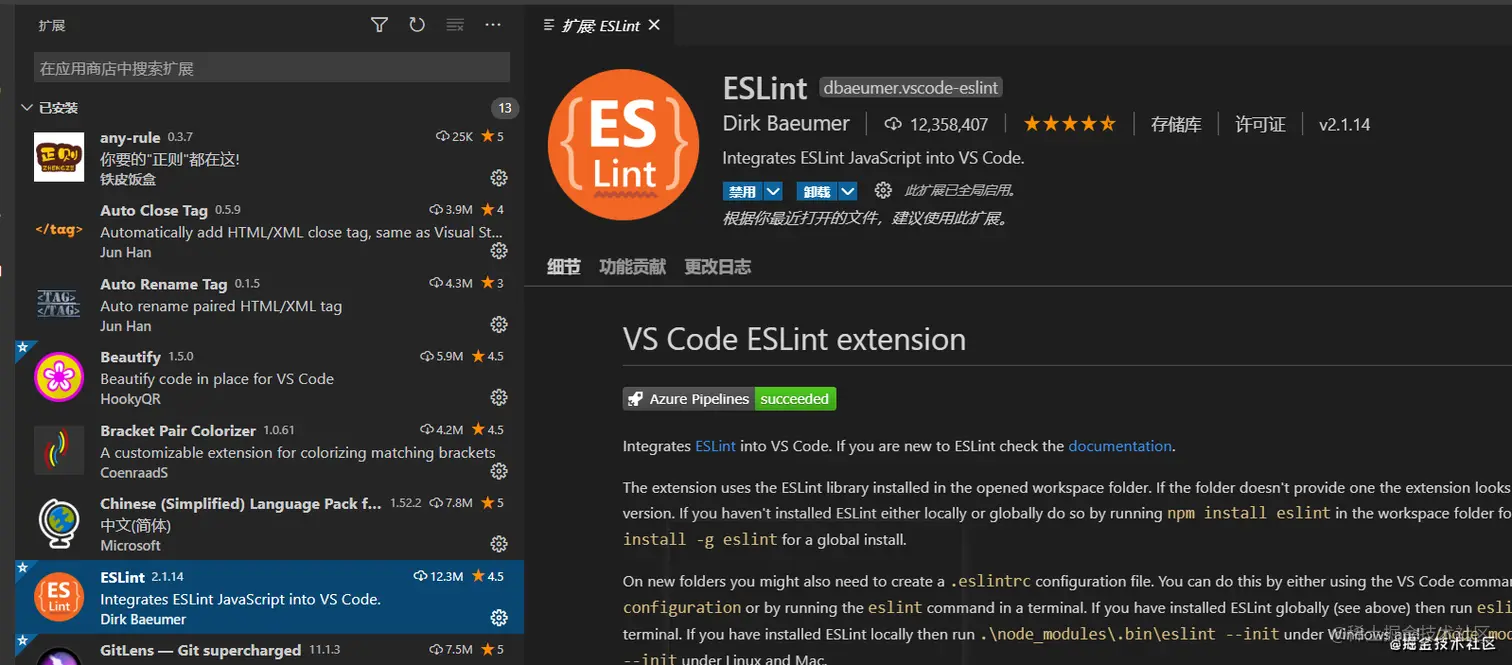1512x665 pixels.
Task: Open Bracket Pair Colorizer manage gear
Action: [499, 471]
